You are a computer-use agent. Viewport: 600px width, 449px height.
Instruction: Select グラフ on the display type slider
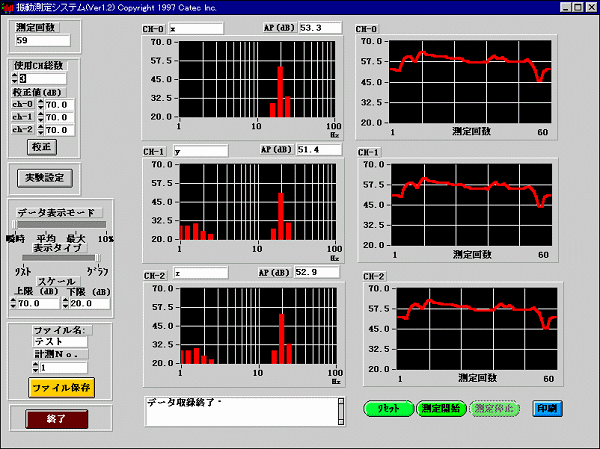(98, 272)
